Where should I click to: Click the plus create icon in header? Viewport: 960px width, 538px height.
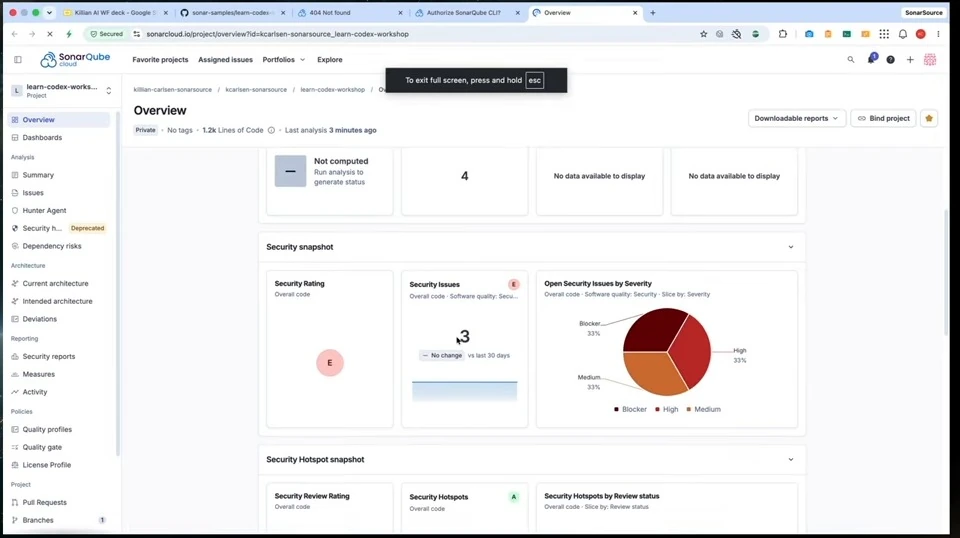pos(910,59)
